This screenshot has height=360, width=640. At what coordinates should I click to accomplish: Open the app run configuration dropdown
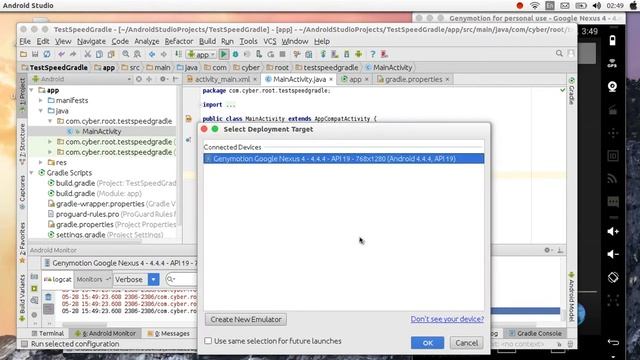(x=201, y=54)
